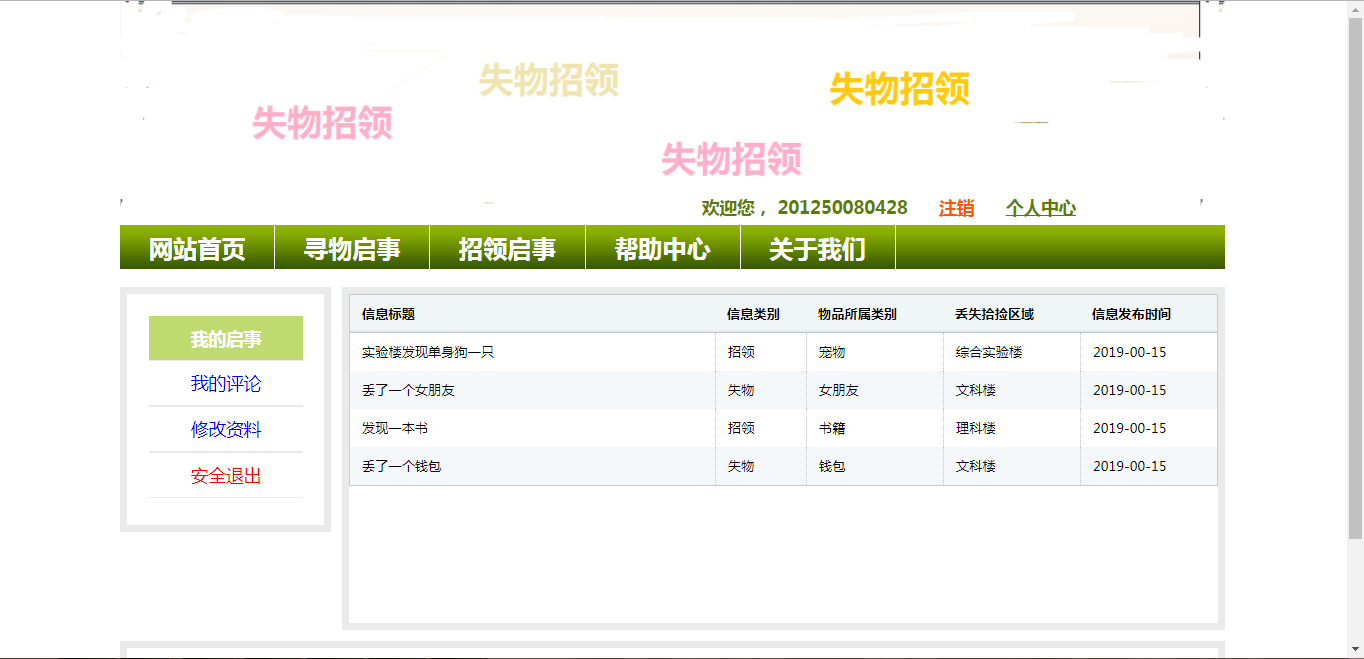Go to 寻物启事 in the nav bar
Image resolution: width=1364 pixels, height=659 pixels.
[352, 248]
